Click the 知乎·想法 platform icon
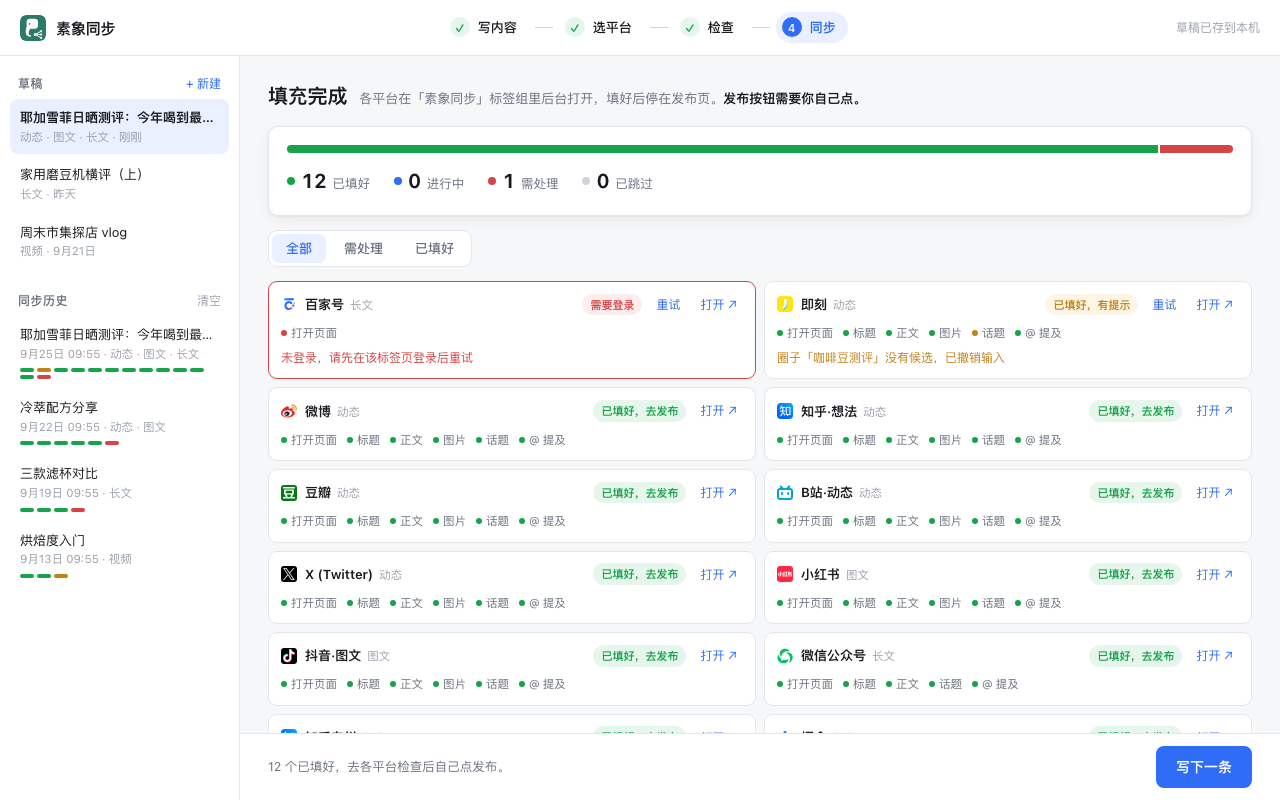Image resolution: width=1280 pixels, height=800 pixels. (x=785, y=411)
